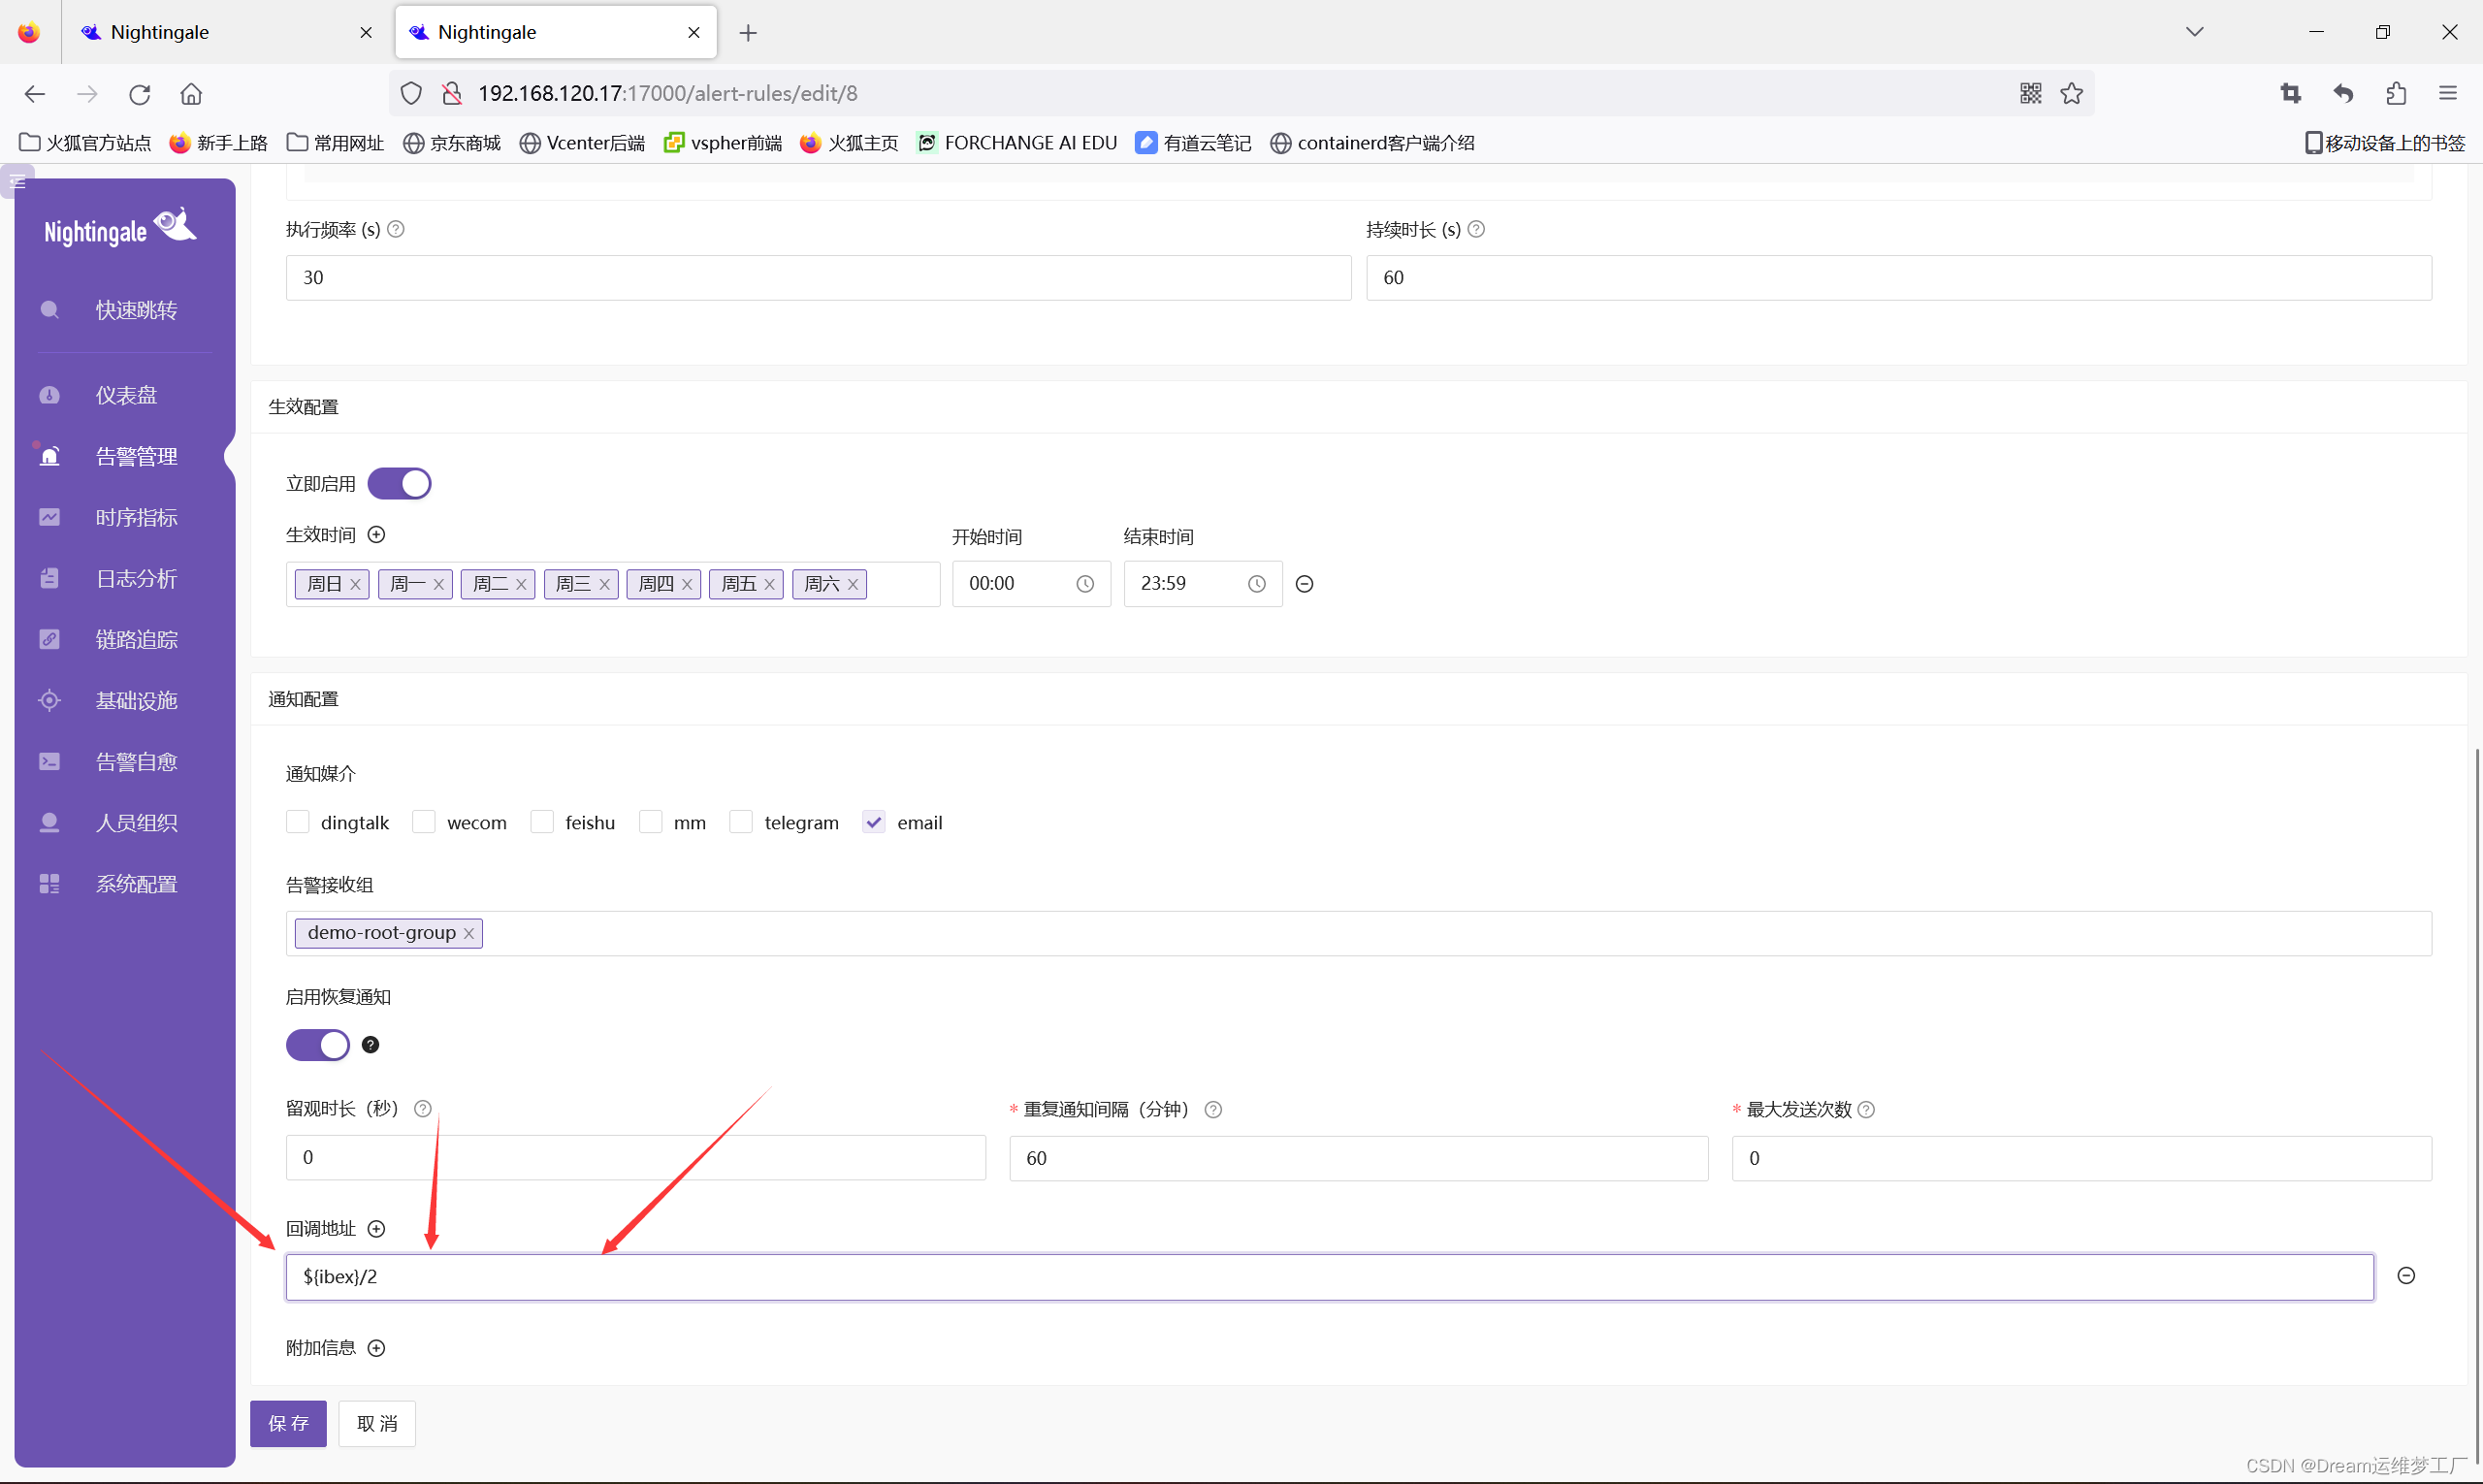
Task: Click plus icon beside 生效时间
Action: (376, 535)
